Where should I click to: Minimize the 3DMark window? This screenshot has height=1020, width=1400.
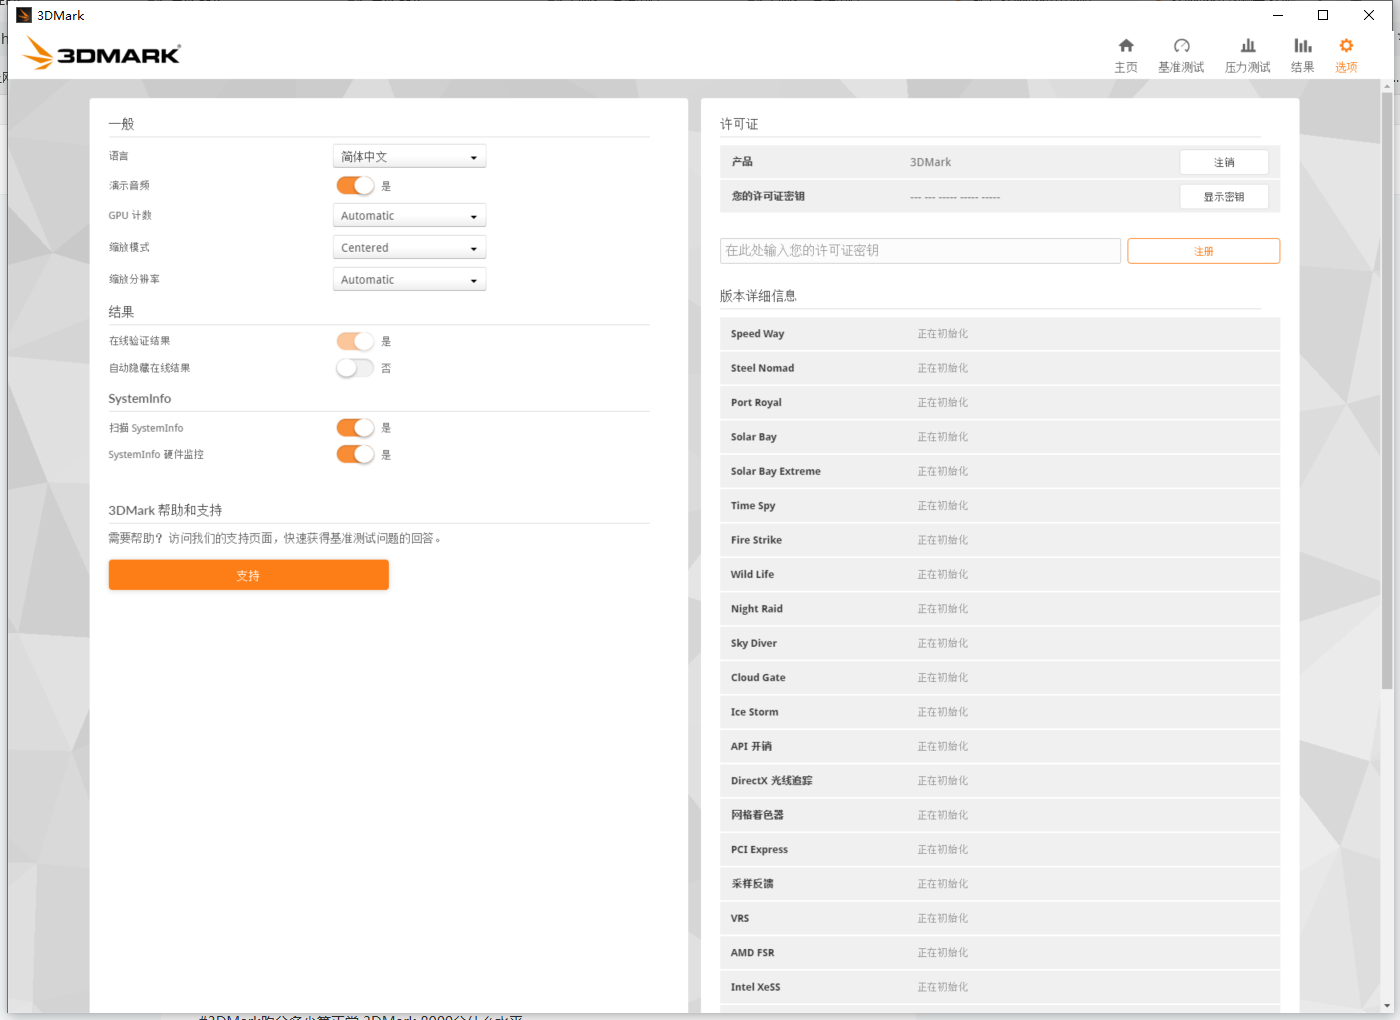coord(1278,15)
